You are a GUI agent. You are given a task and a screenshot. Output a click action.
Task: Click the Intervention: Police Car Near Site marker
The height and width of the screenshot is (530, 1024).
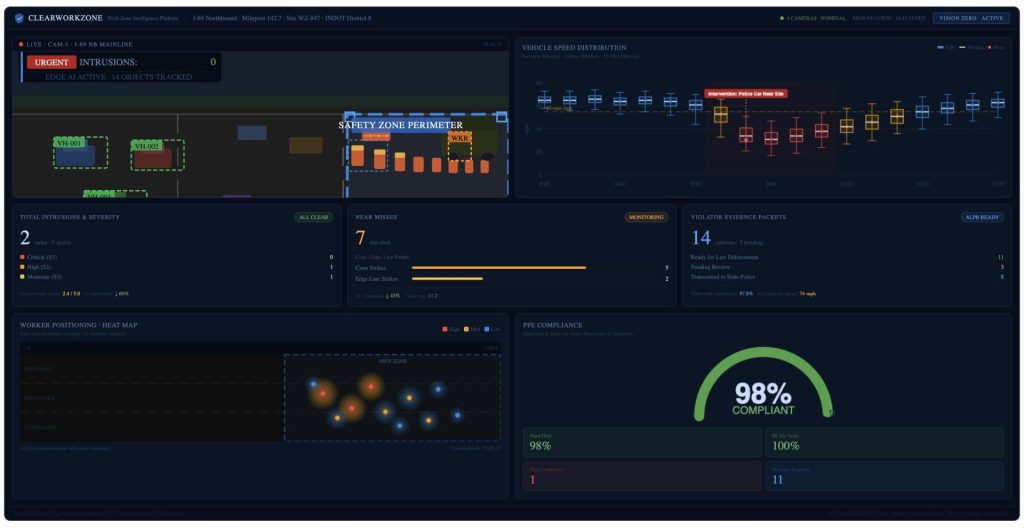click(x=746, y=93)
